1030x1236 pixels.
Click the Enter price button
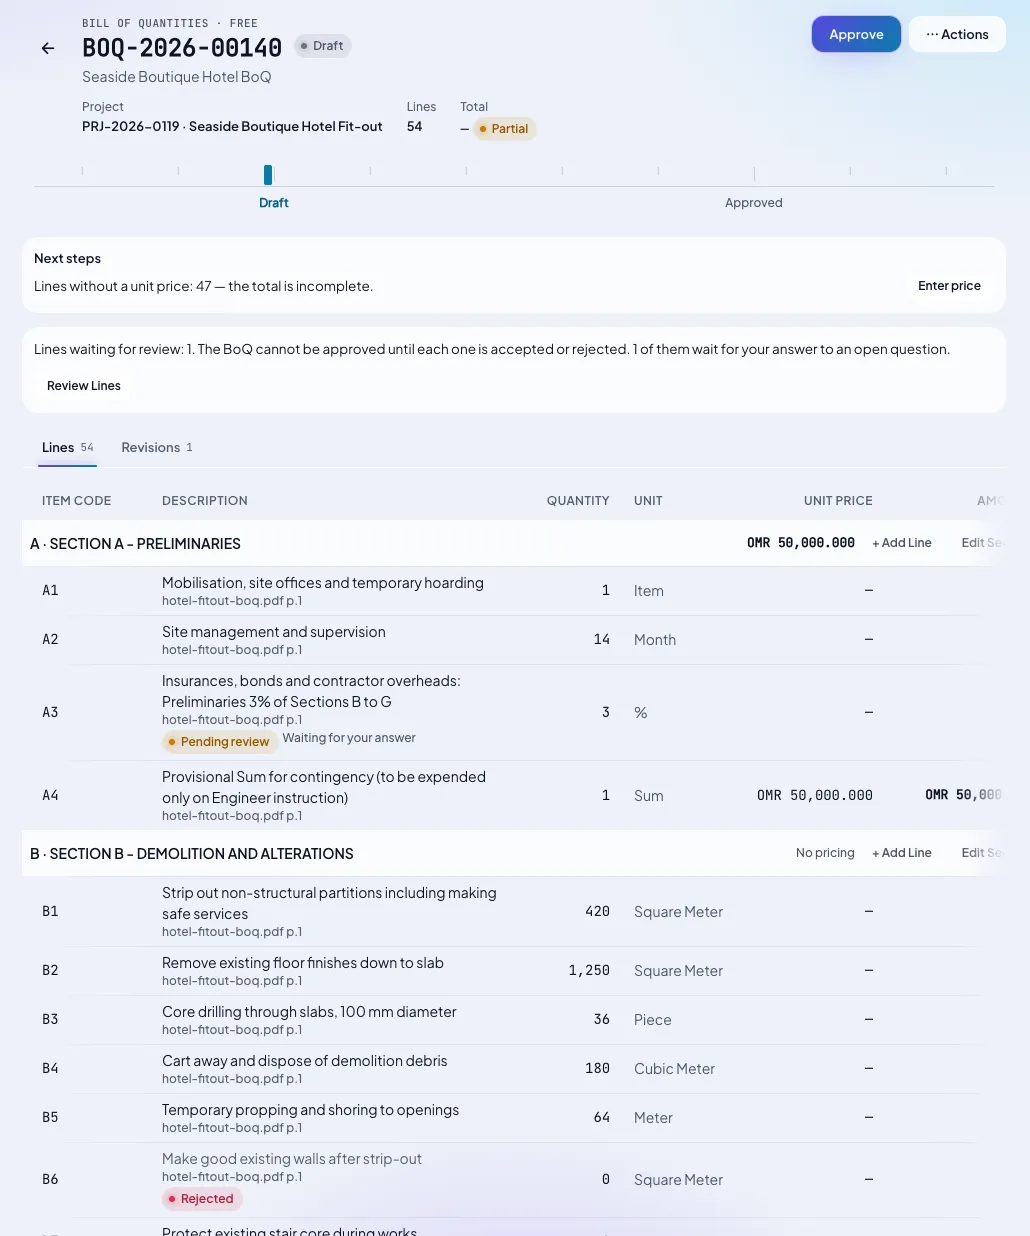pos(949,286)
